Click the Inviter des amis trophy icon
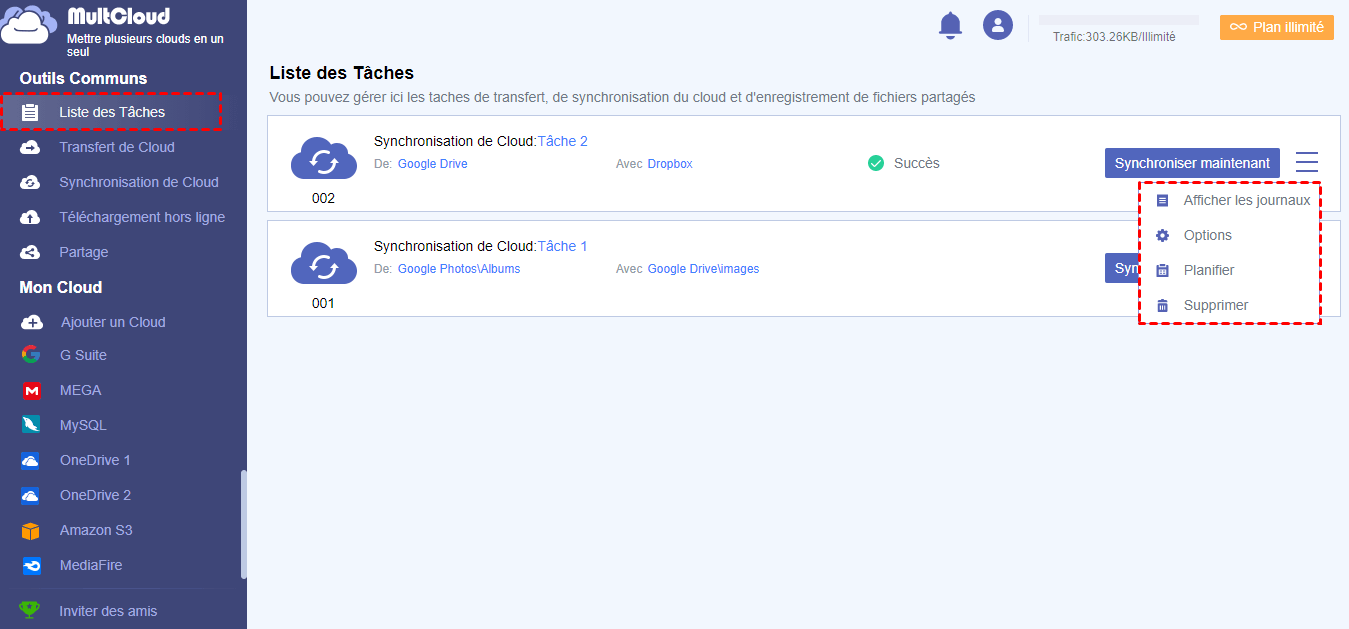 [x=31, y=610]
